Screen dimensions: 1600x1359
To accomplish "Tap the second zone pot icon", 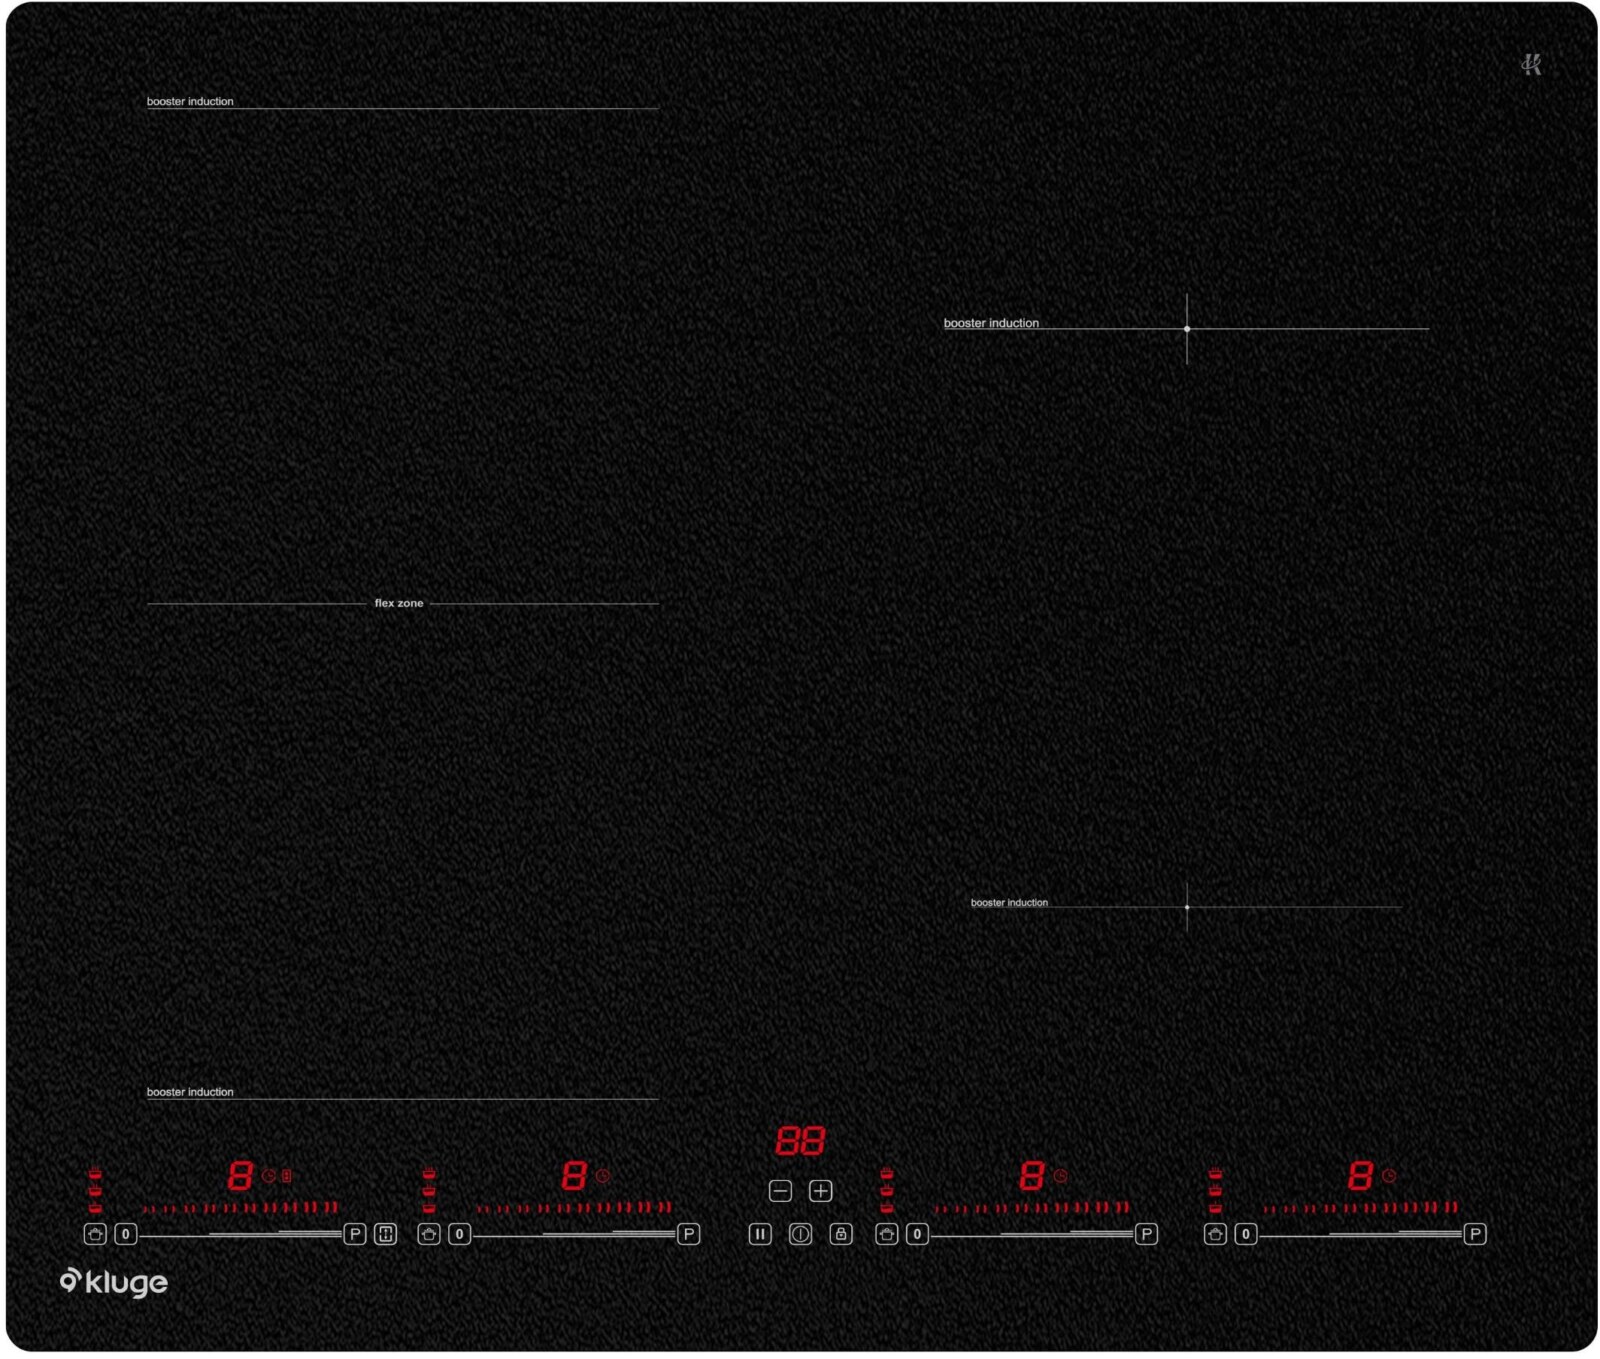I will coord(429,1234).
